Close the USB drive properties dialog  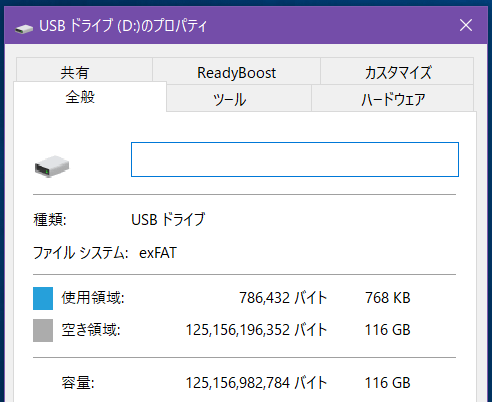(x=466, y=25)
